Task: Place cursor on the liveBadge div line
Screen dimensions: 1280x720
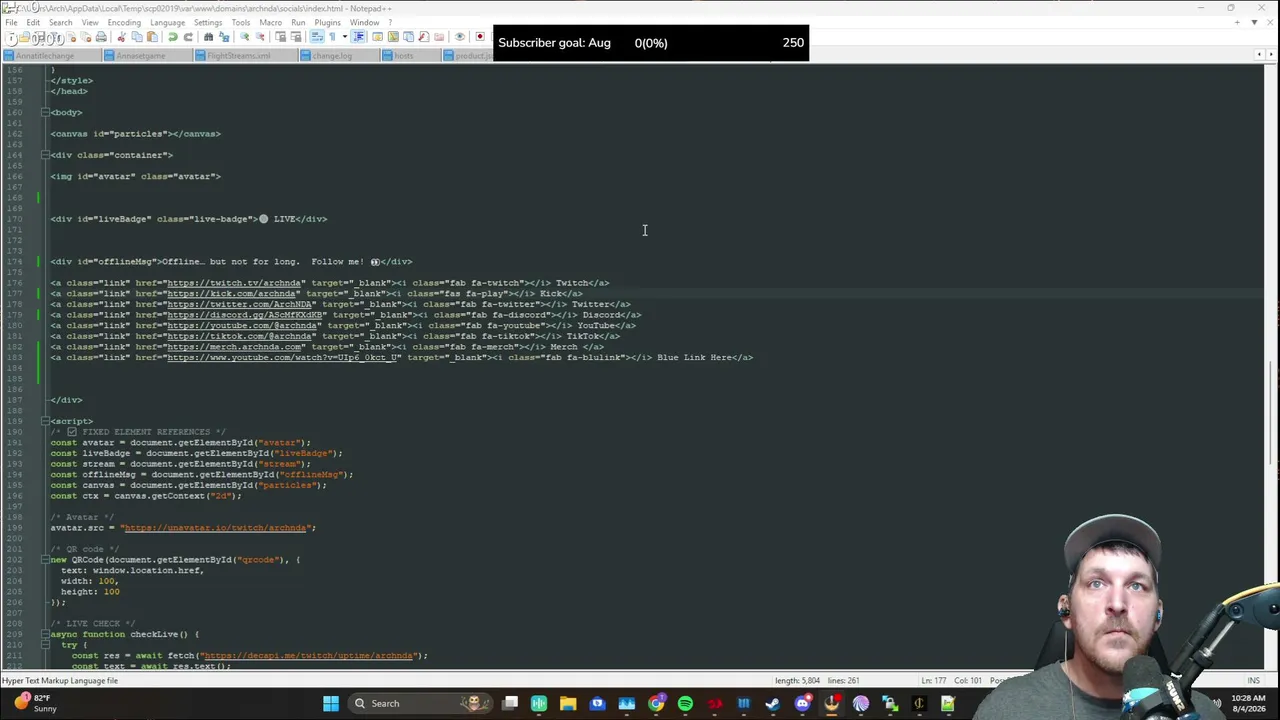Action: tap(189, 219)
